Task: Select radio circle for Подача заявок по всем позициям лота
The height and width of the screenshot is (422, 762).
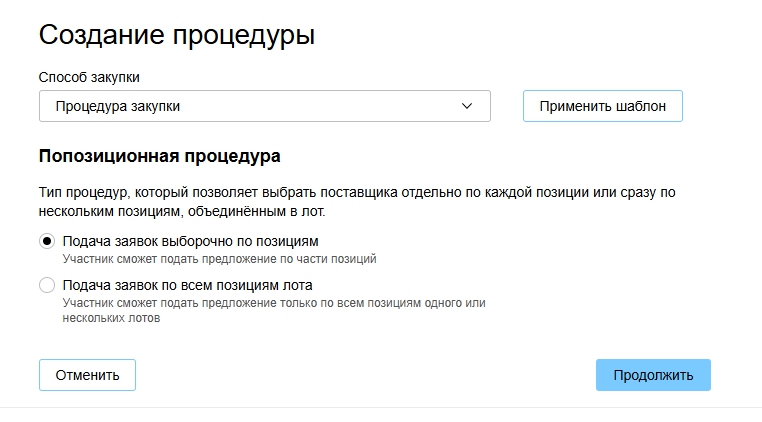Action: tap(47, 285)
